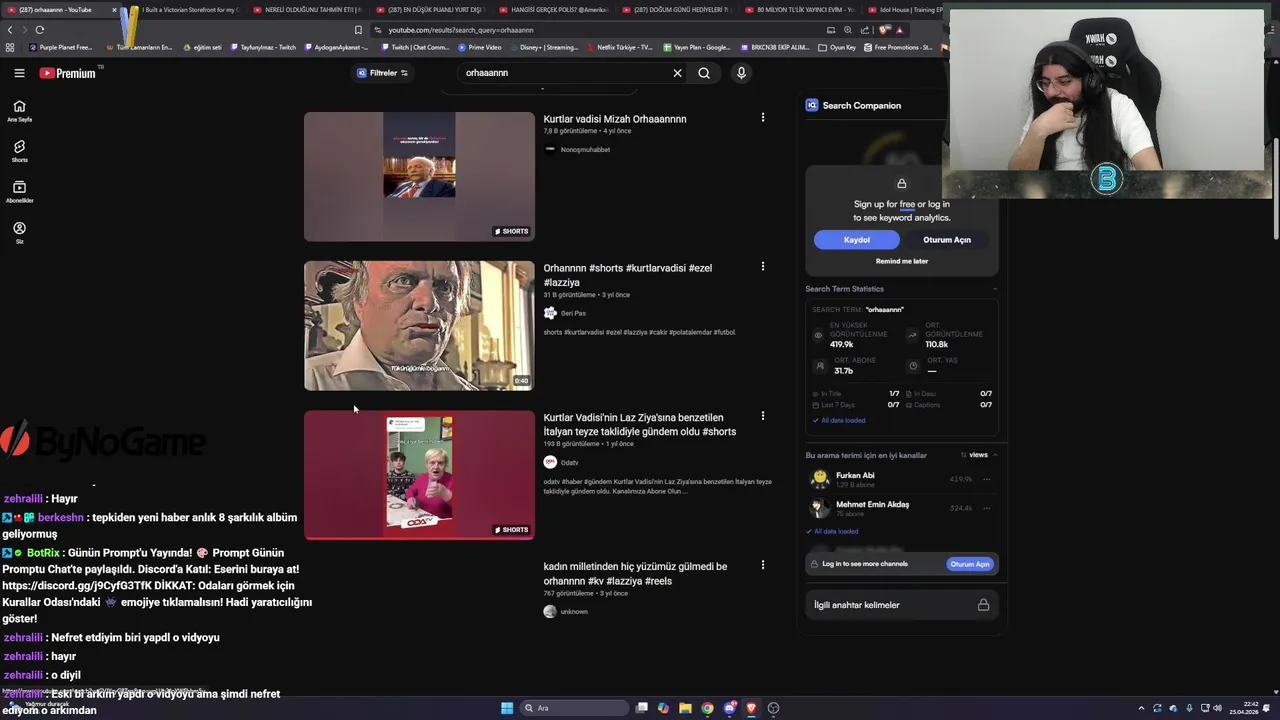Image resolution: width=1280 pixels, height=720 pixels.
Task: Click the Kaydol sign-up button
Action: click(x=857, y=240)
